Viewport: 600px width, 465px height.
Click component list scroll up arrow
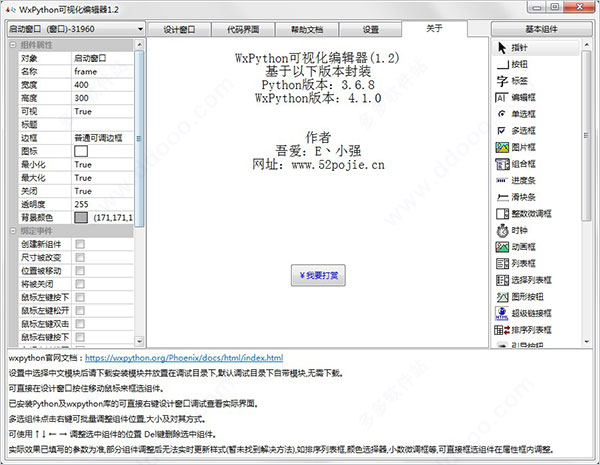(587, 45)
